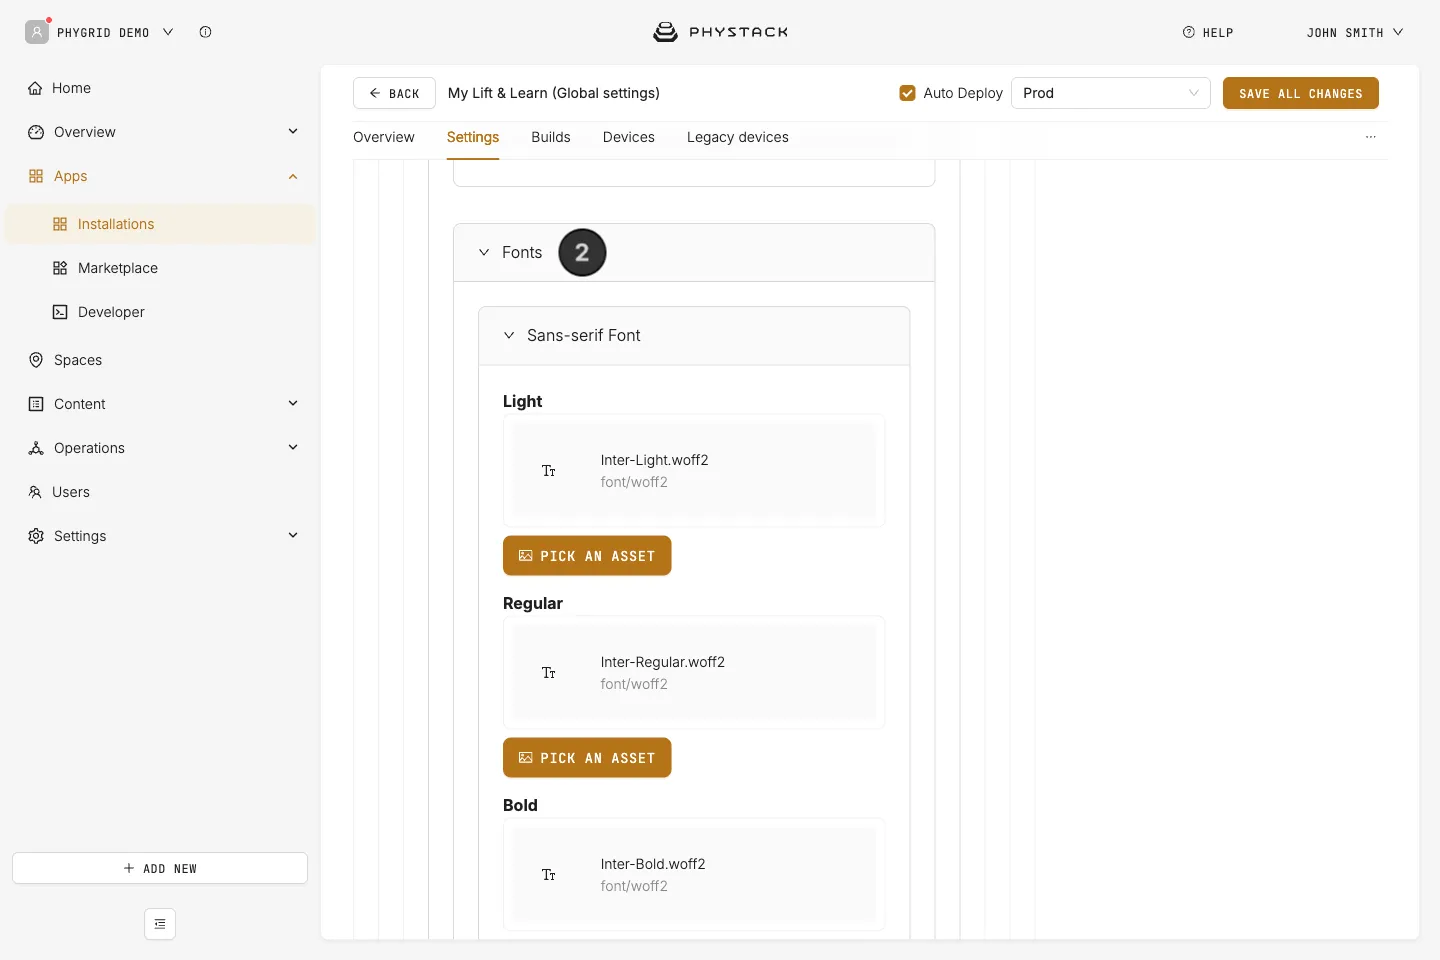Open the Help link
Image resolution: width=1440 pixels, height=960 pixels.
1208,32
